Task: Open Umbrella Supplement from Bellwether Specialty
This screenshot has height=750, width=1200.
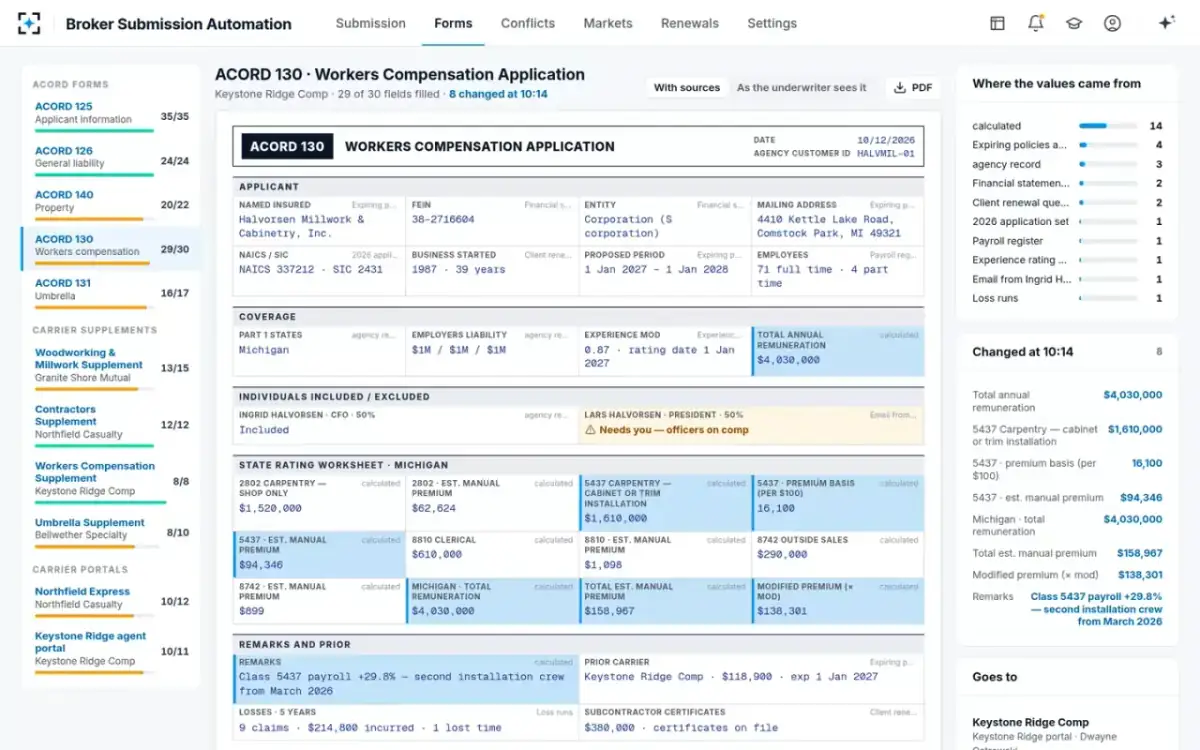Action: click(111, 533)
